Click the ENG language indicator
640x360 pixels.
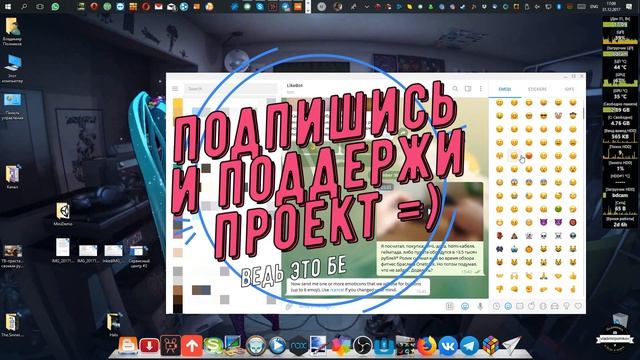pos(594,7)
